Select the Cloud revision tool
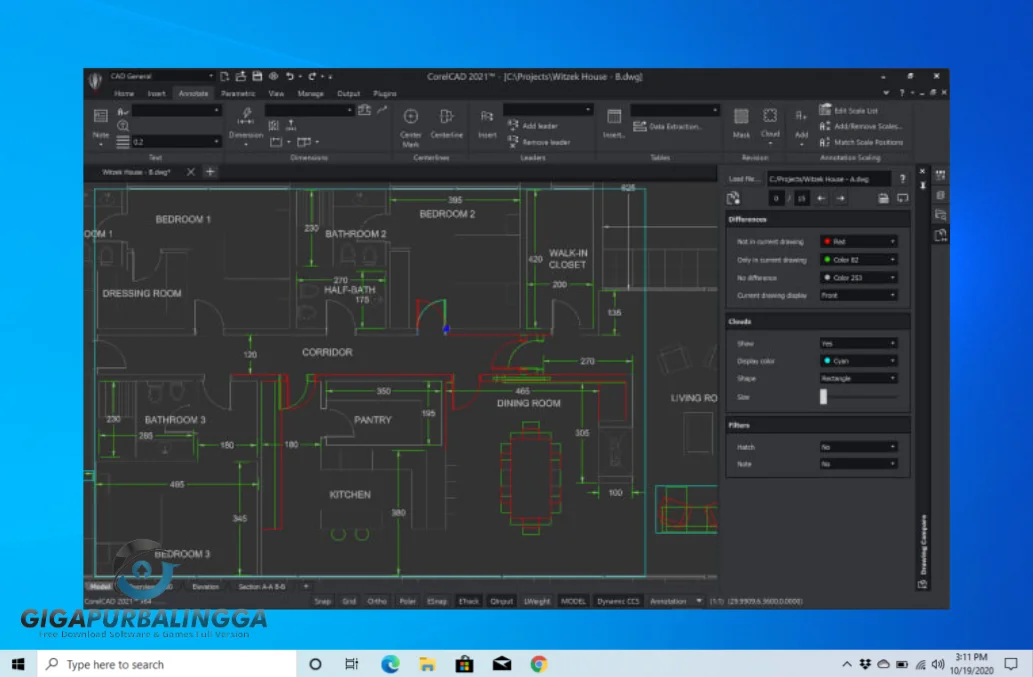The width and height of the screenshot is (1033, 677). click(770, 122)
